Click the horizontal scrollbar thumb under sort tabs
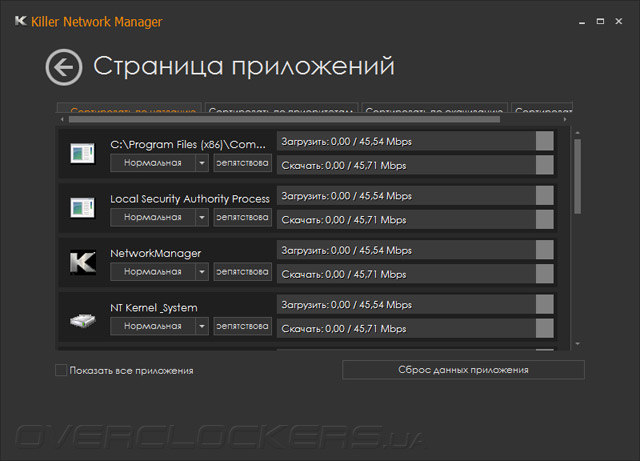The height and width of the screenshot is (461, 640). click(284, 119)
